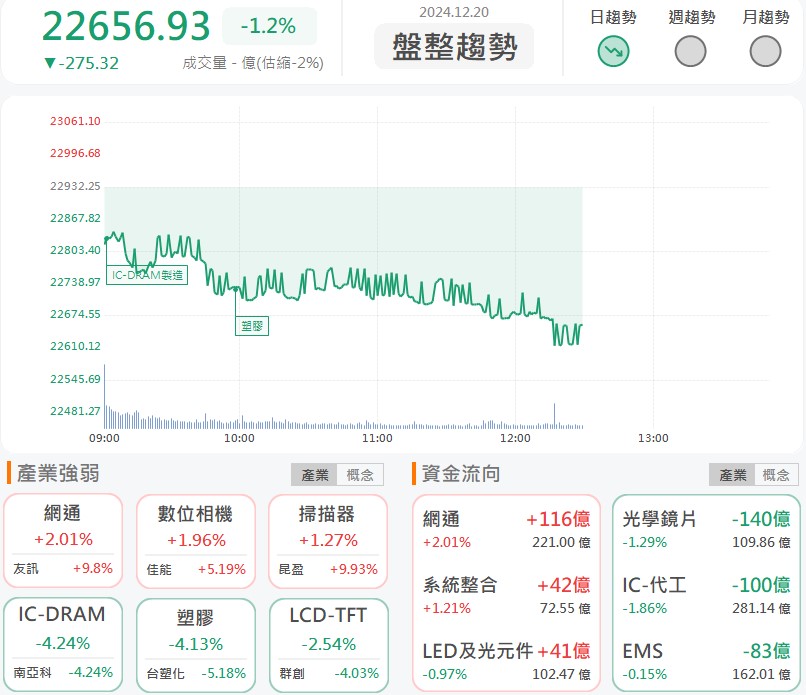Click EMS -83億 fund outflow row

706,661
